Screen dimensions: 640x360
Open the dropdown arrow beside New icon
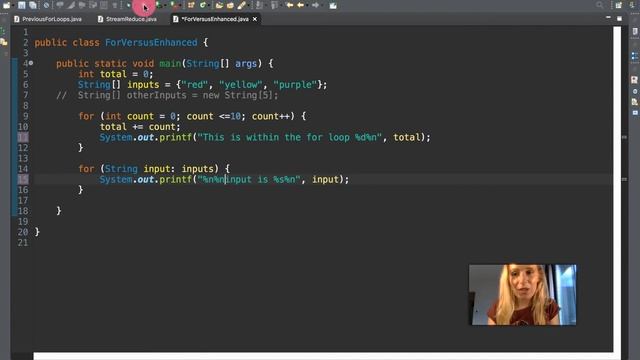[13, 5]
